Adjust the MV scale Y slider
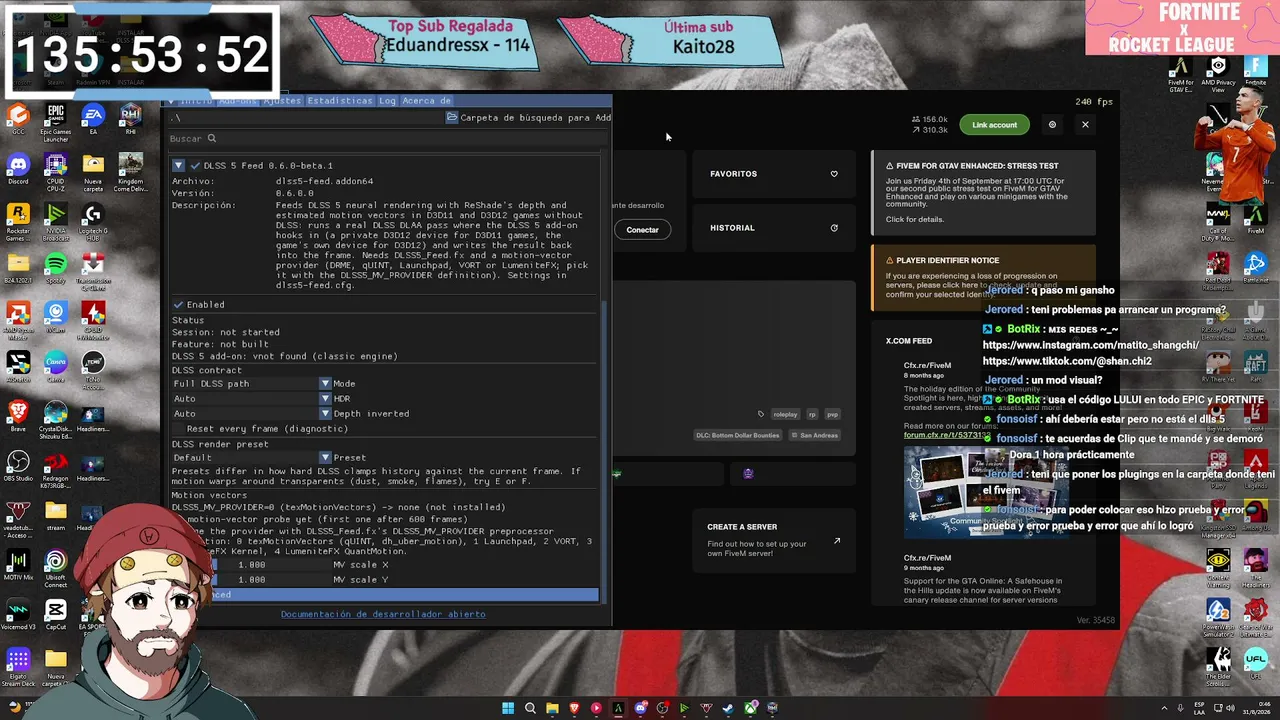The height and width of the screenshot is (720, 1280). click(250, 580)
